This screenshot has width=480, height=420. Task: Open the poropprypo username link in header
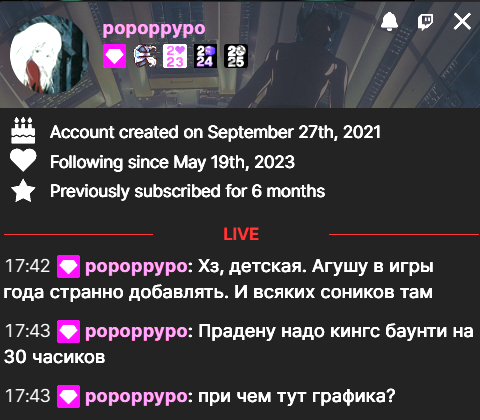click(x=154, y=29)
